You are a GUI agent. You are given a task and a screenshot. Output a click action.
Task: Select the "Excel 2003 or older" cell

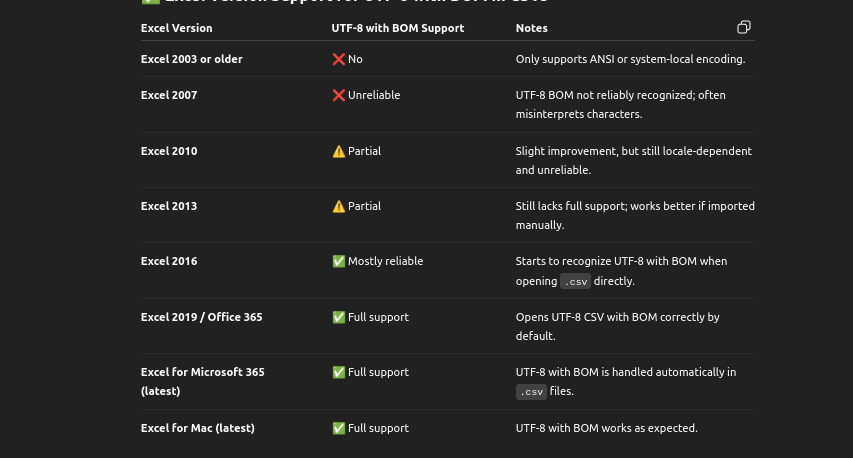tap(191, 59)
